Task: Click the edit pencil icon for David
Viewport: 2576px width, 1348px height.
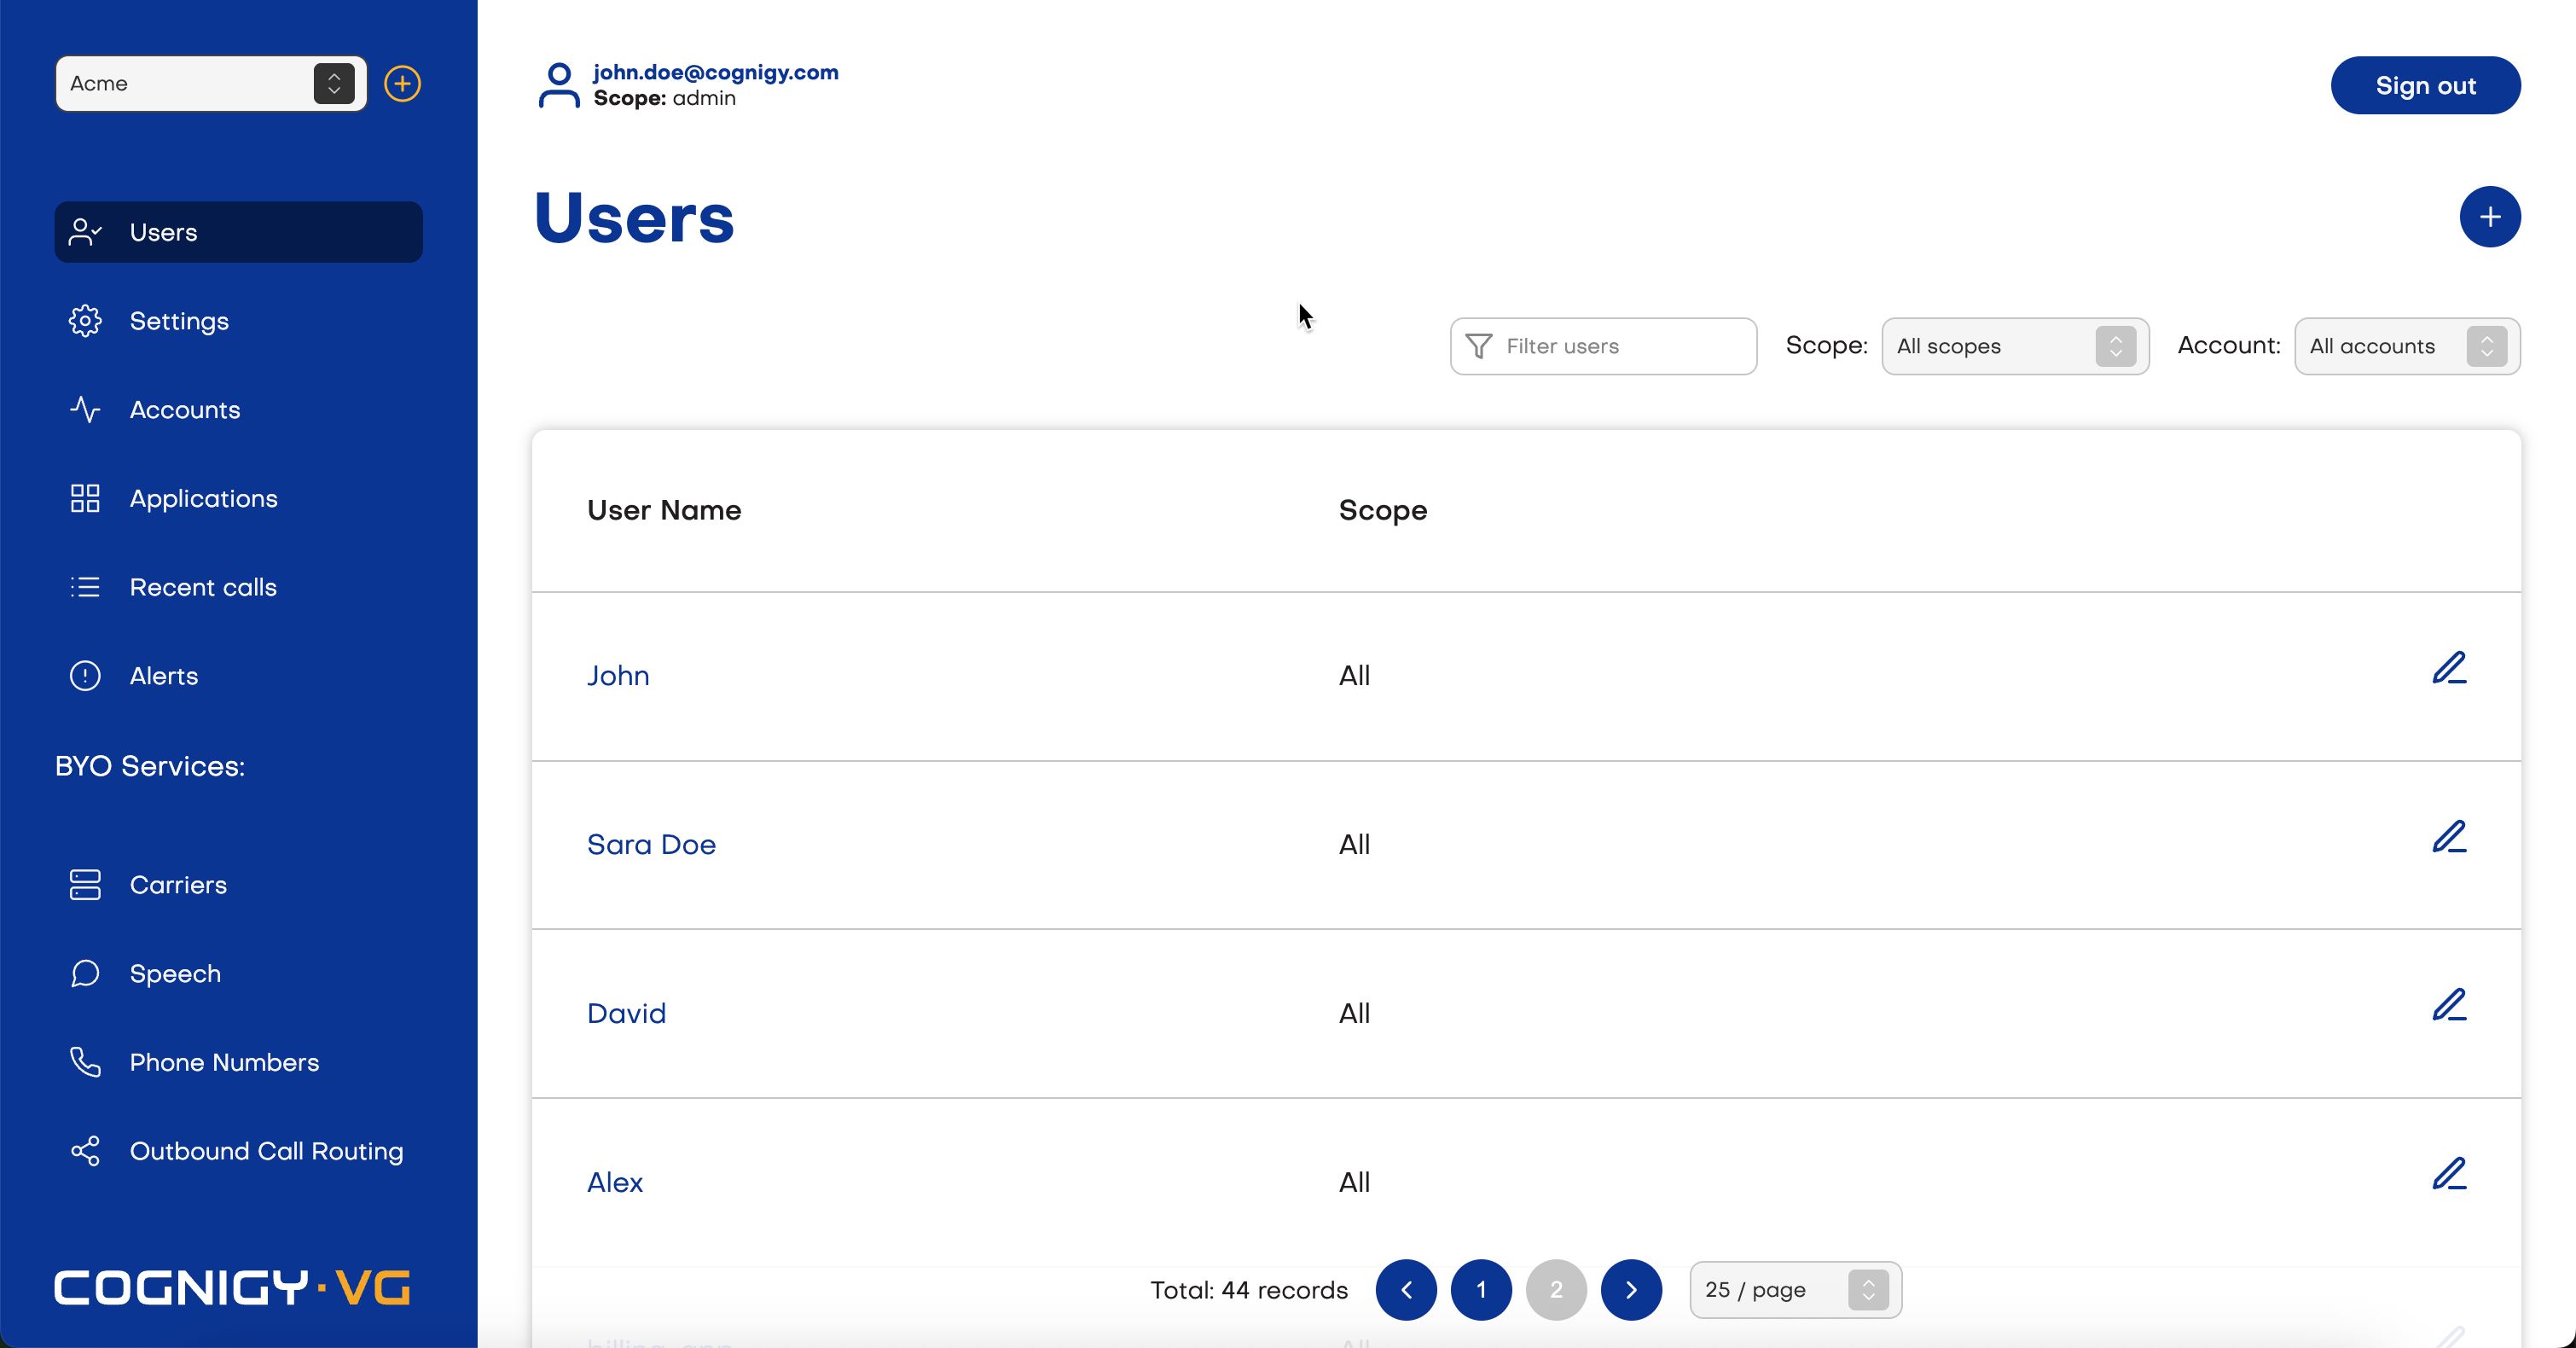Action: click(x=2449, y=1005)
